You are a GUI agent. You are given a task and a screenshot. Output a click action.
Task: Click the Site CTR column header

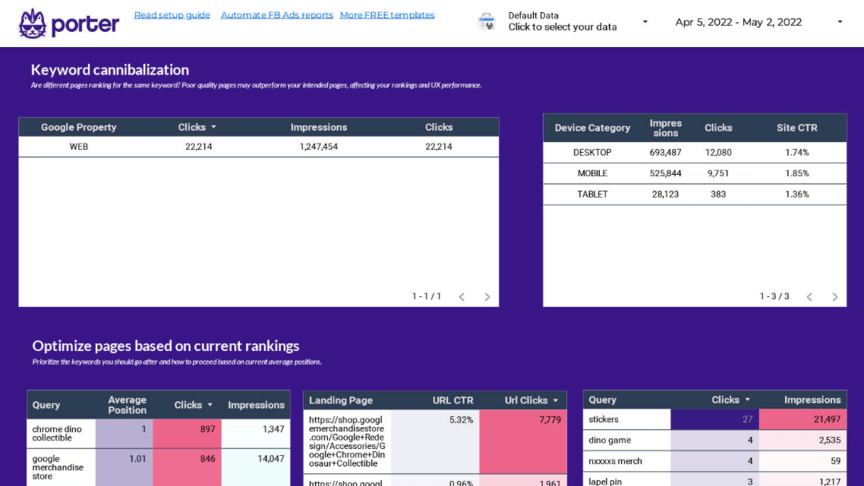(797, 128)
